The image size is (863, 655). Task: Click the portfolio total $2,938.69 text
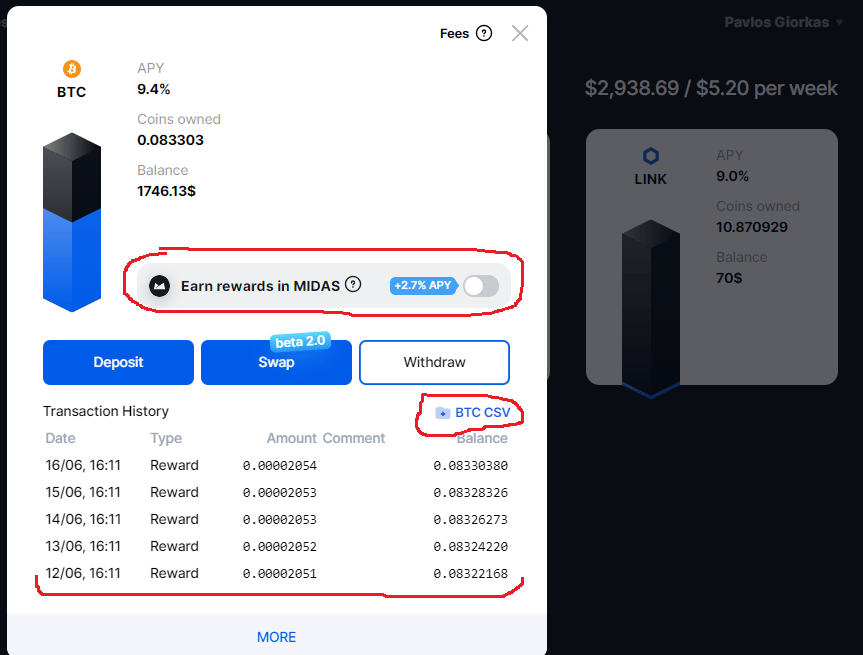tap(632, 88)
